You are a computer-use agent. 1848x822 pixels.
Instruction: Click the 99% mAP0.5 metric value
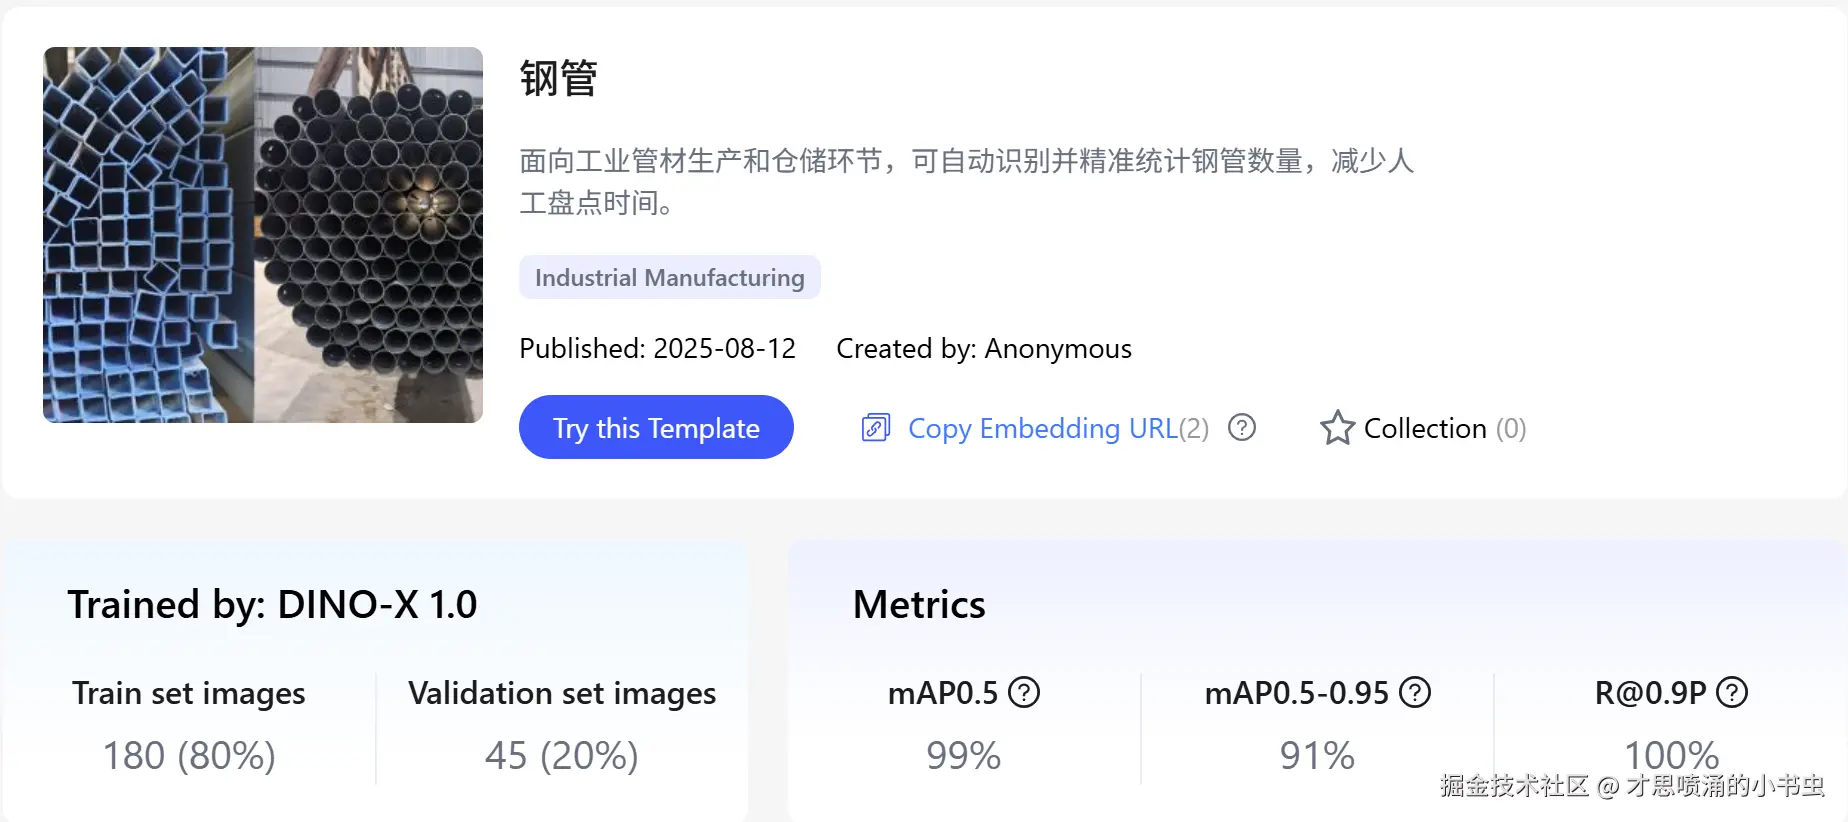tap(963, 755)
